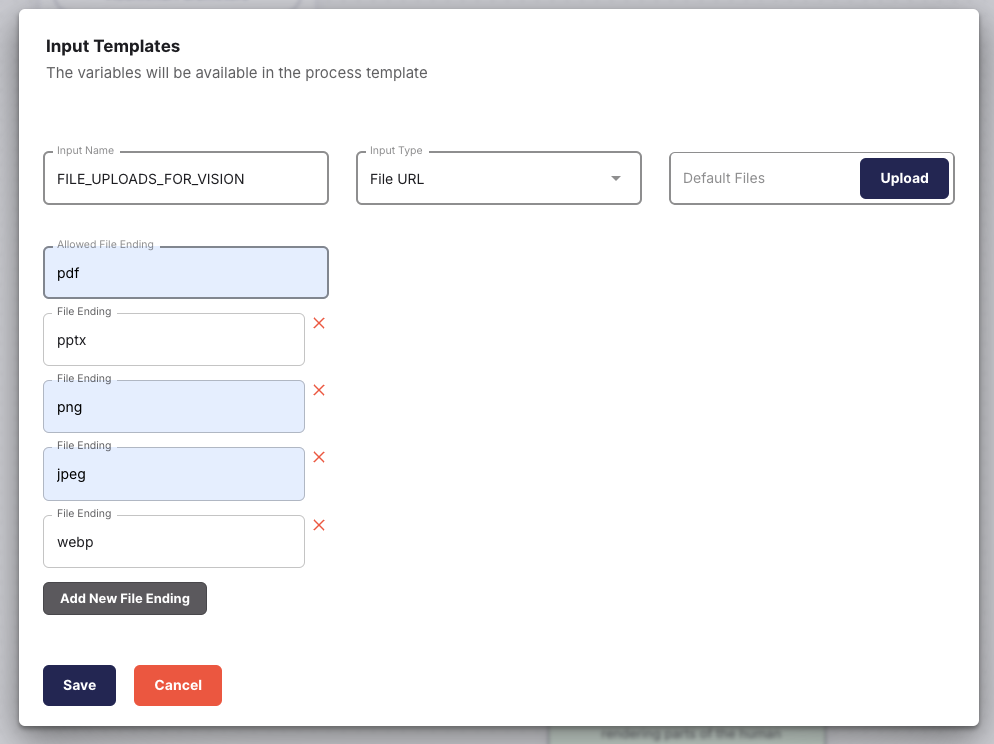
Task: Edit the png File Ending field
Action: (174, 407)
